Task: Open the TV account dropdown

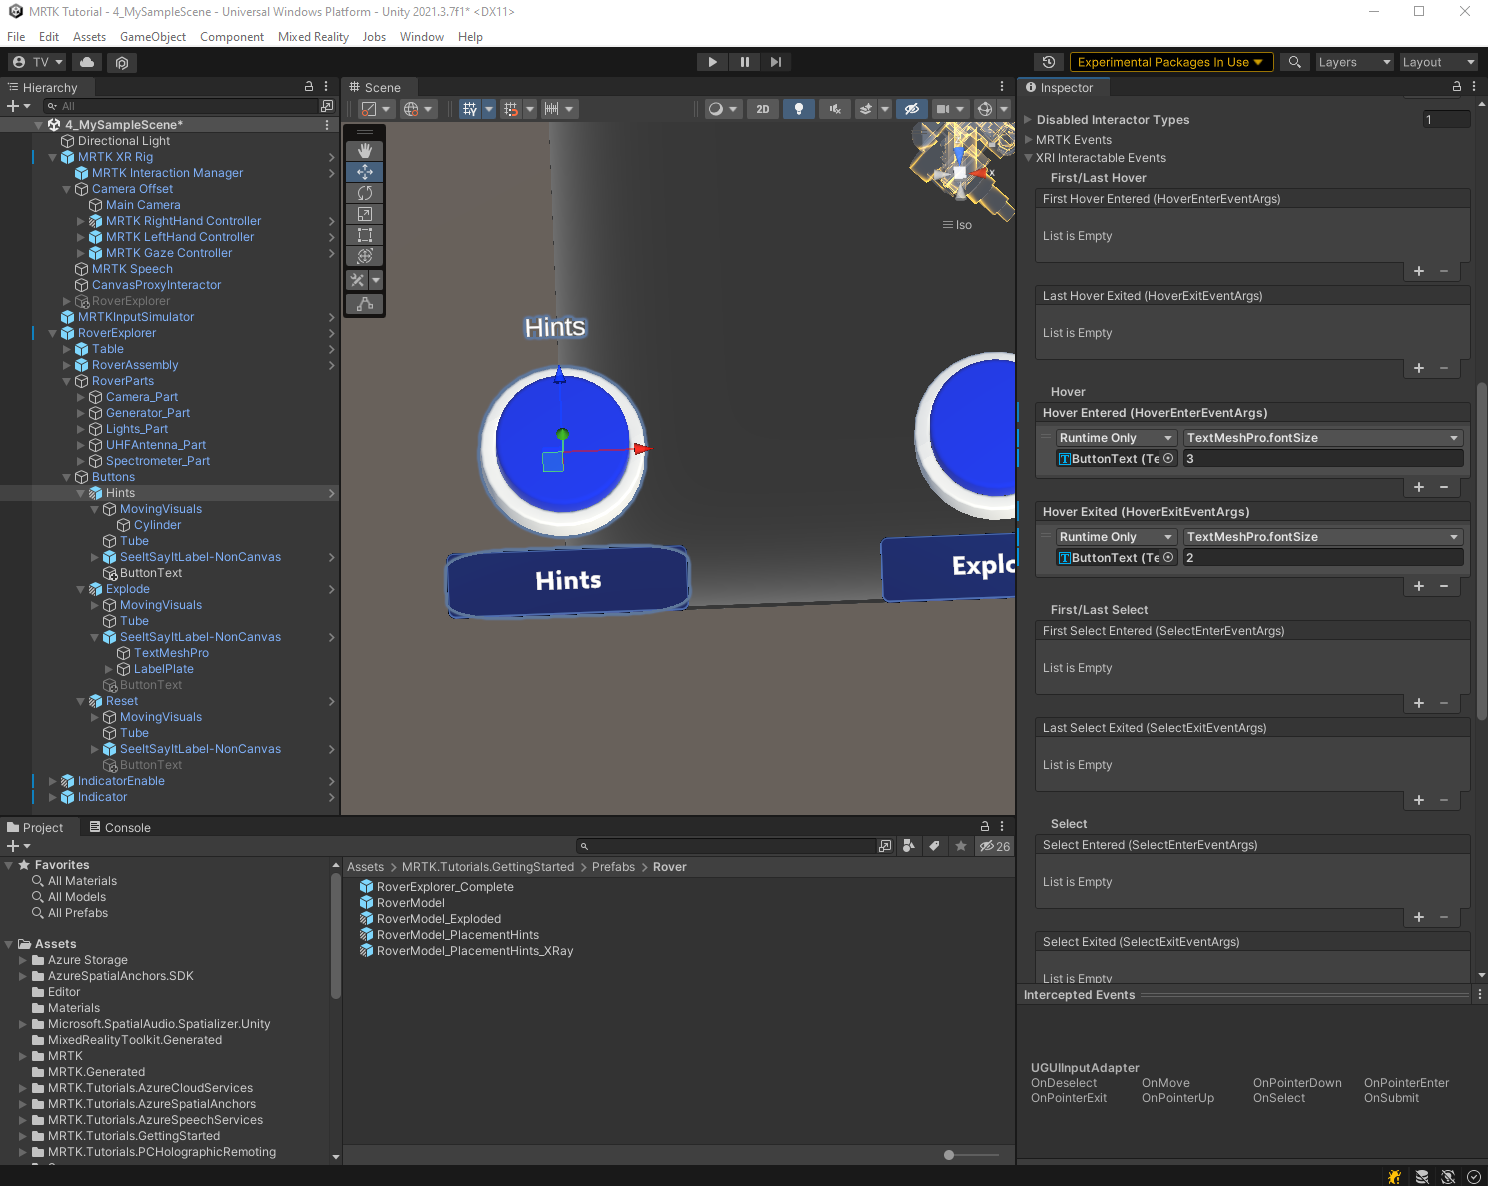Action: pyautogui.click(x=38, y=62)
